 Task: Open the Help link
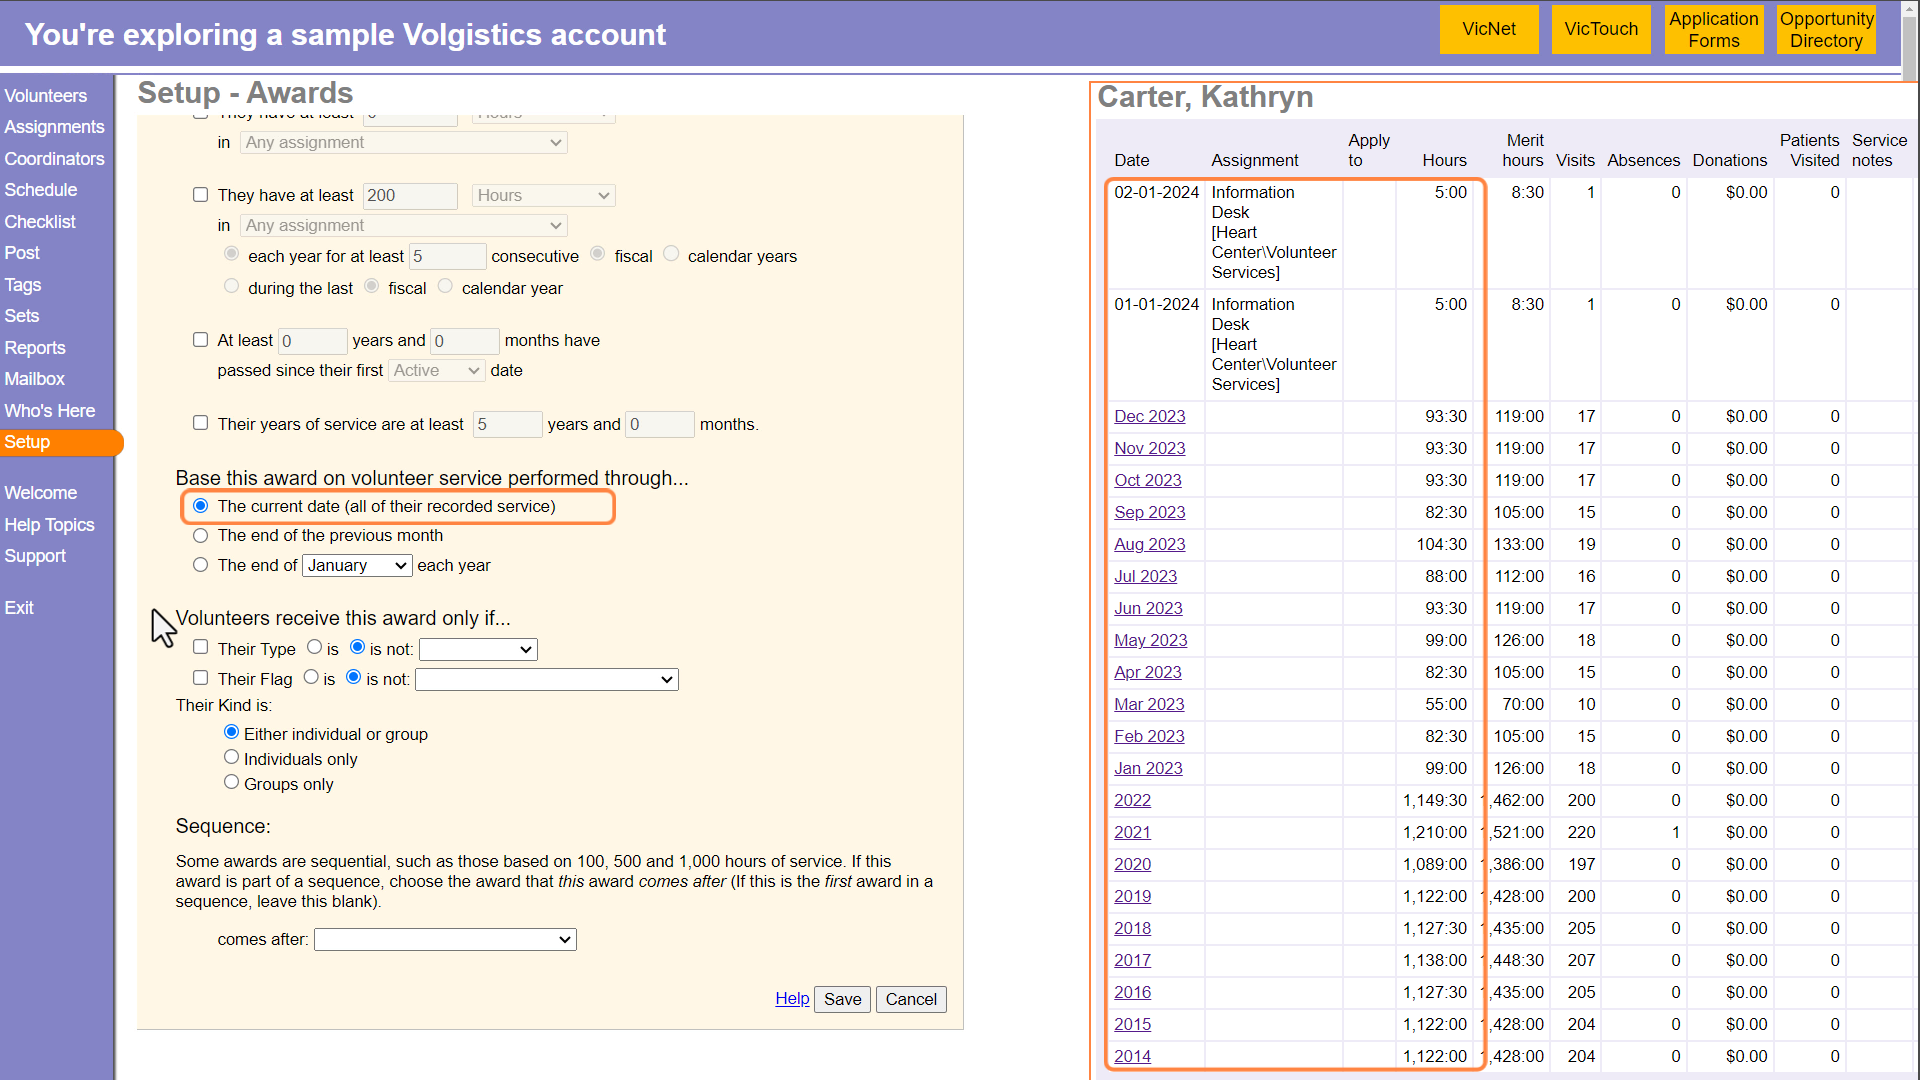tap(792, 998)
